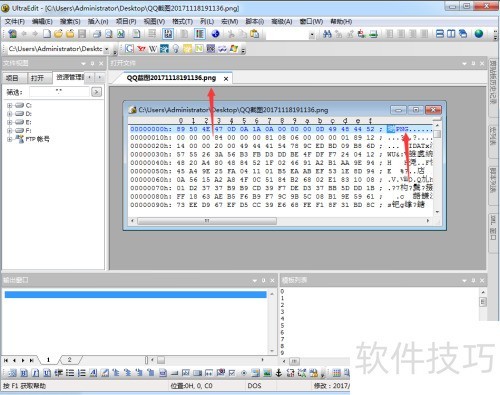
Task: Click the Save diskette icon
Action: [x=82, y=34]
